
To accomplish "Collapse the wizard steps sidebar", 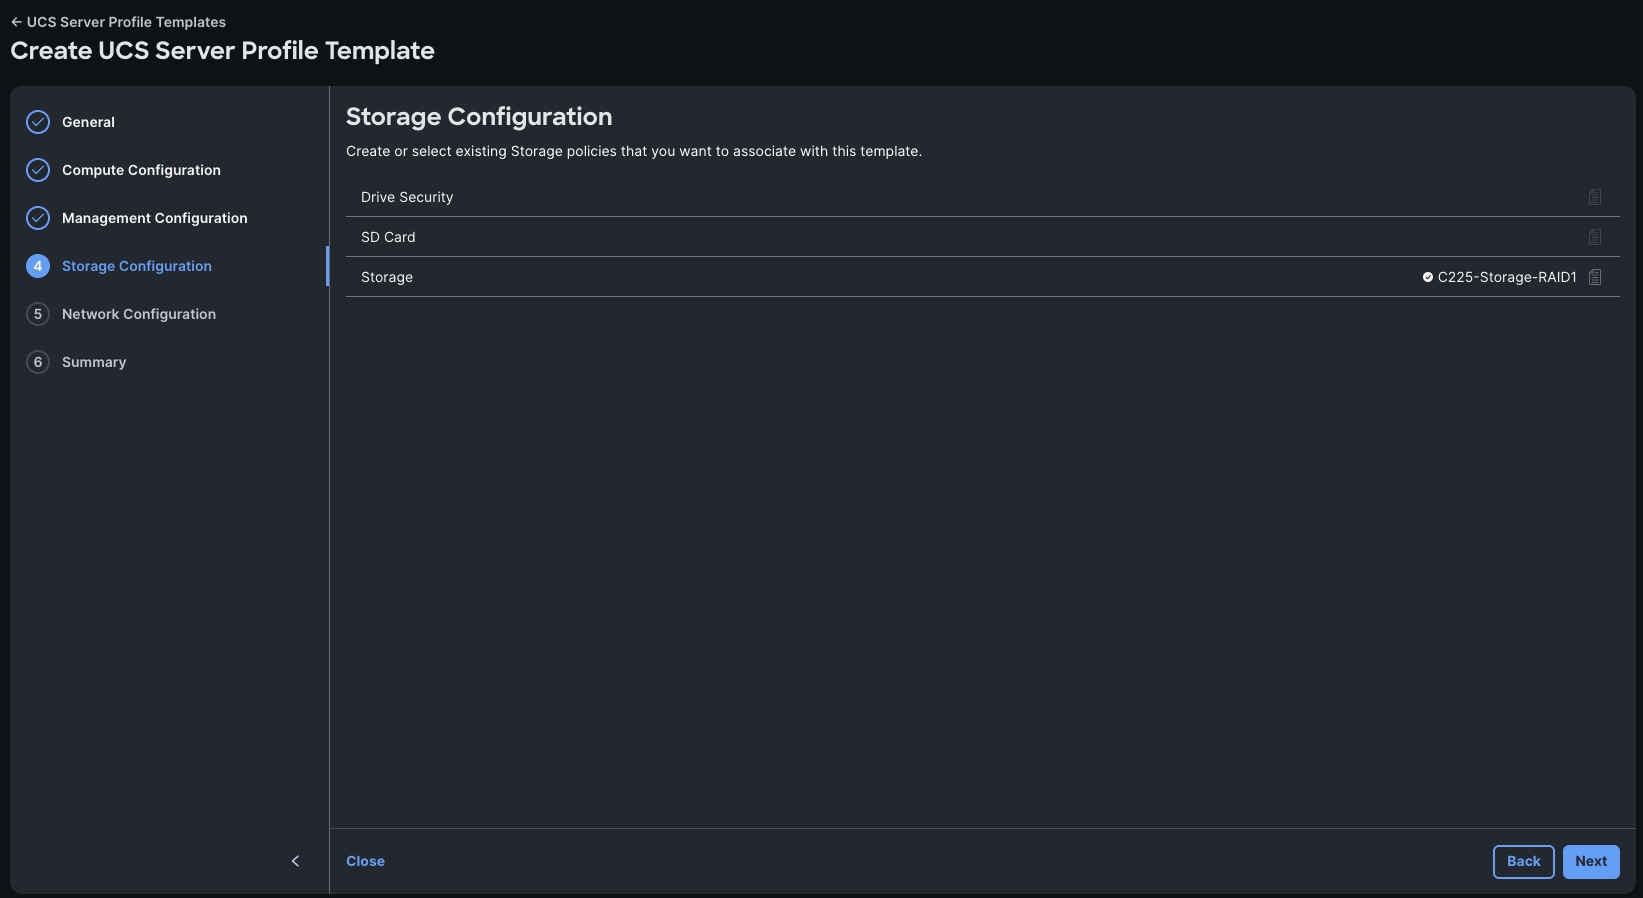I will [295, 861].
